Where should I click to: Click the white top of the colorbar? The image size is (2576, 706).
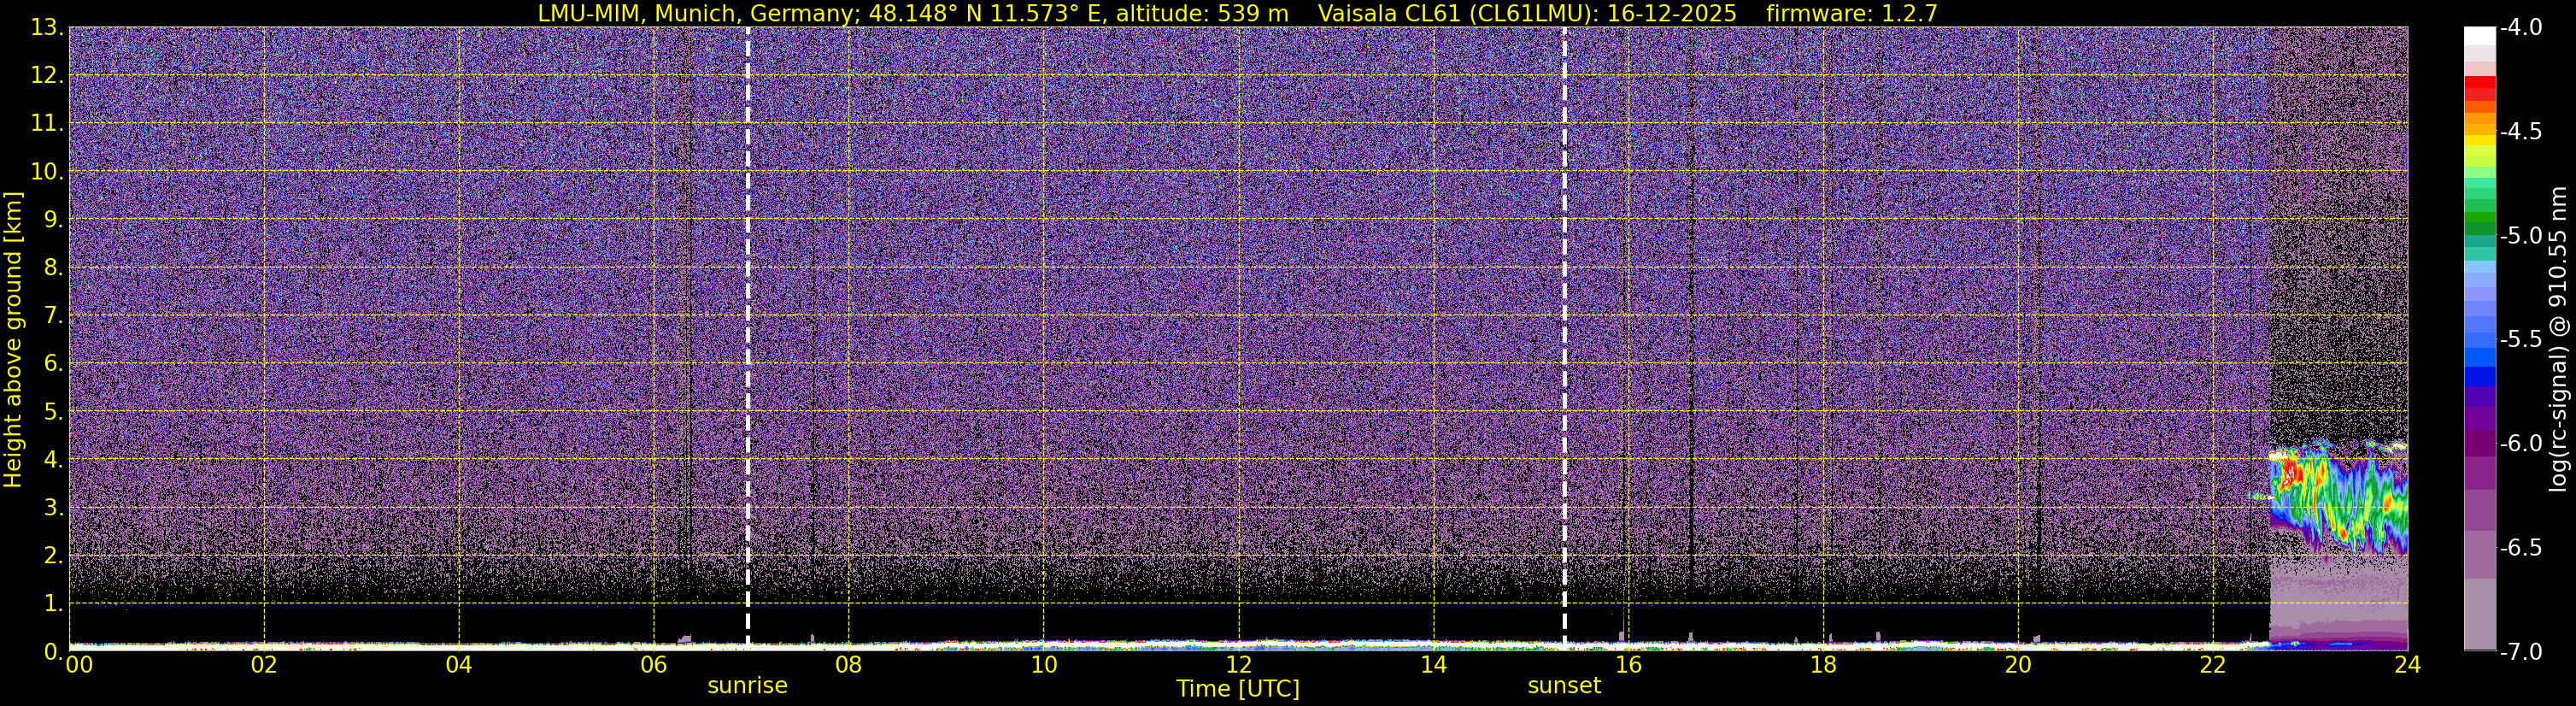point(2479,36)
